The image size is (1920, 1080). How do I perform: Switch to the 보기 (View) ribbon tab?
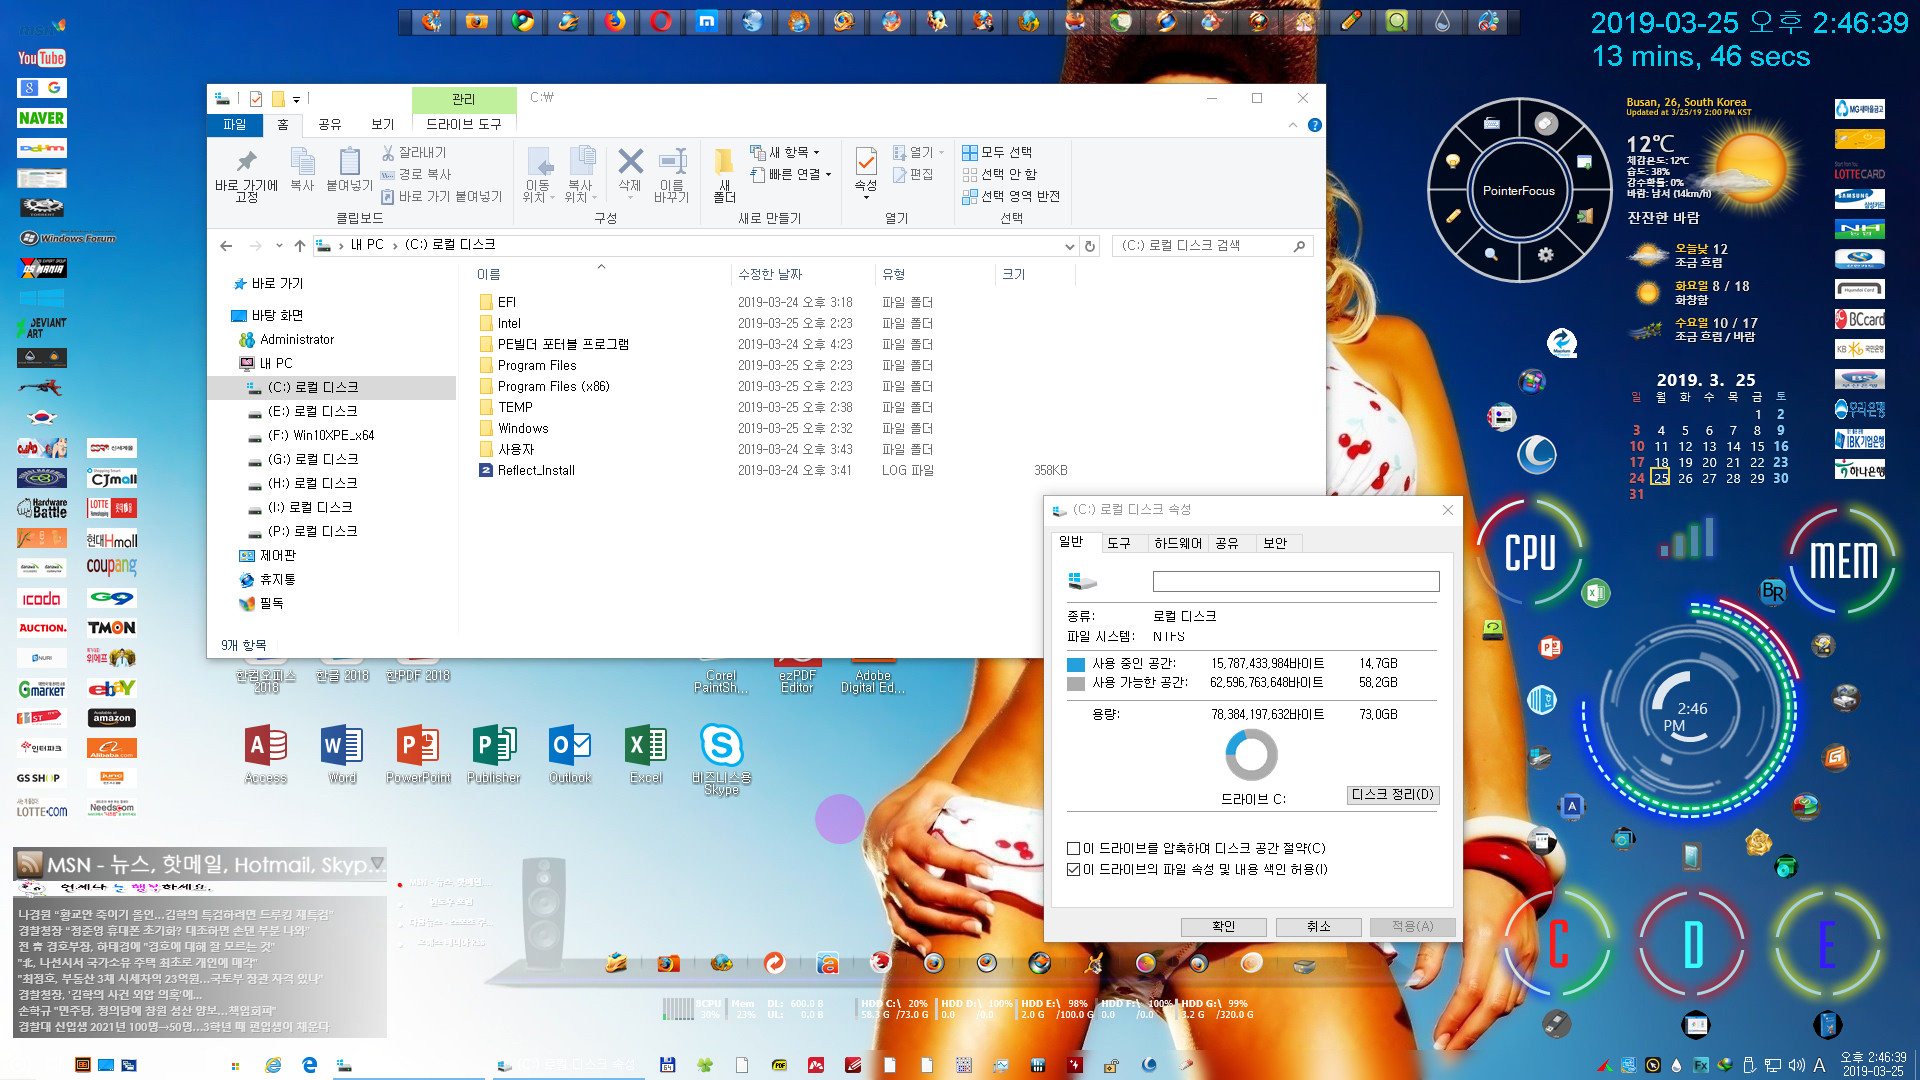point(383,124)
